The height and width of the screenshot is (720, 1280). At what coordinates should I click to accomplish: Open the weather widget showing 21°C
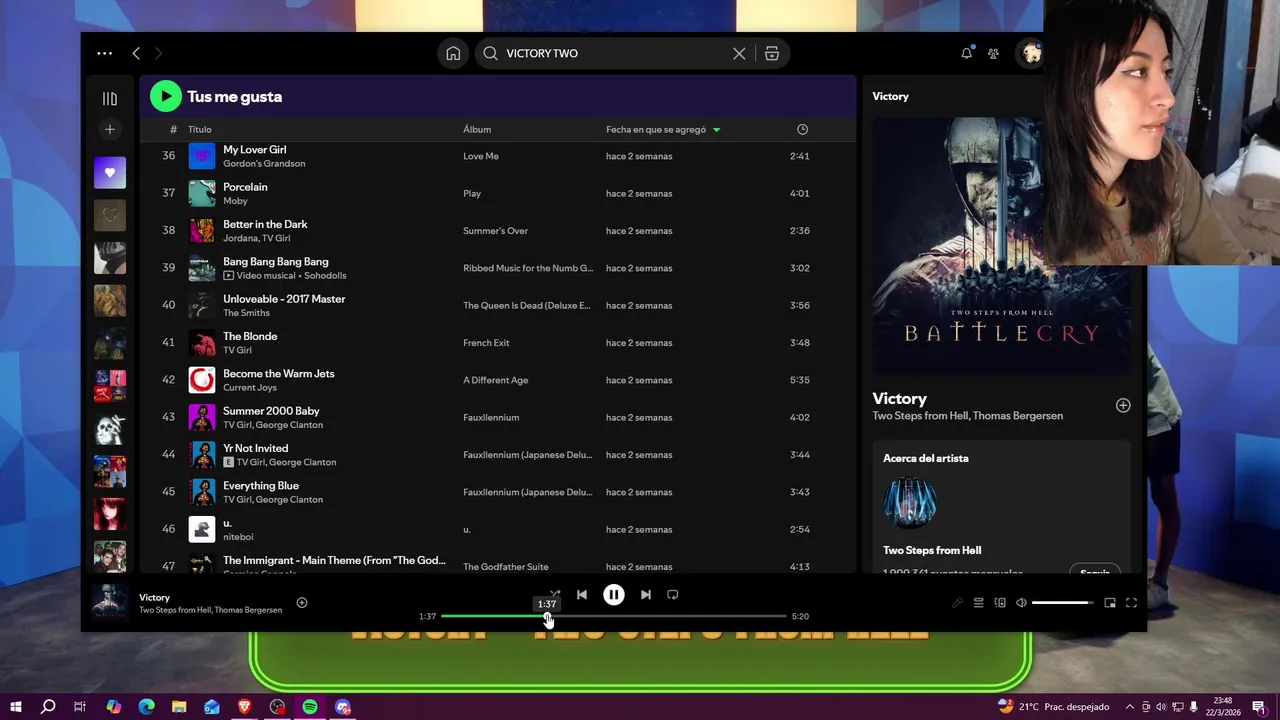pyautogui.click(x=1053, y=707)
